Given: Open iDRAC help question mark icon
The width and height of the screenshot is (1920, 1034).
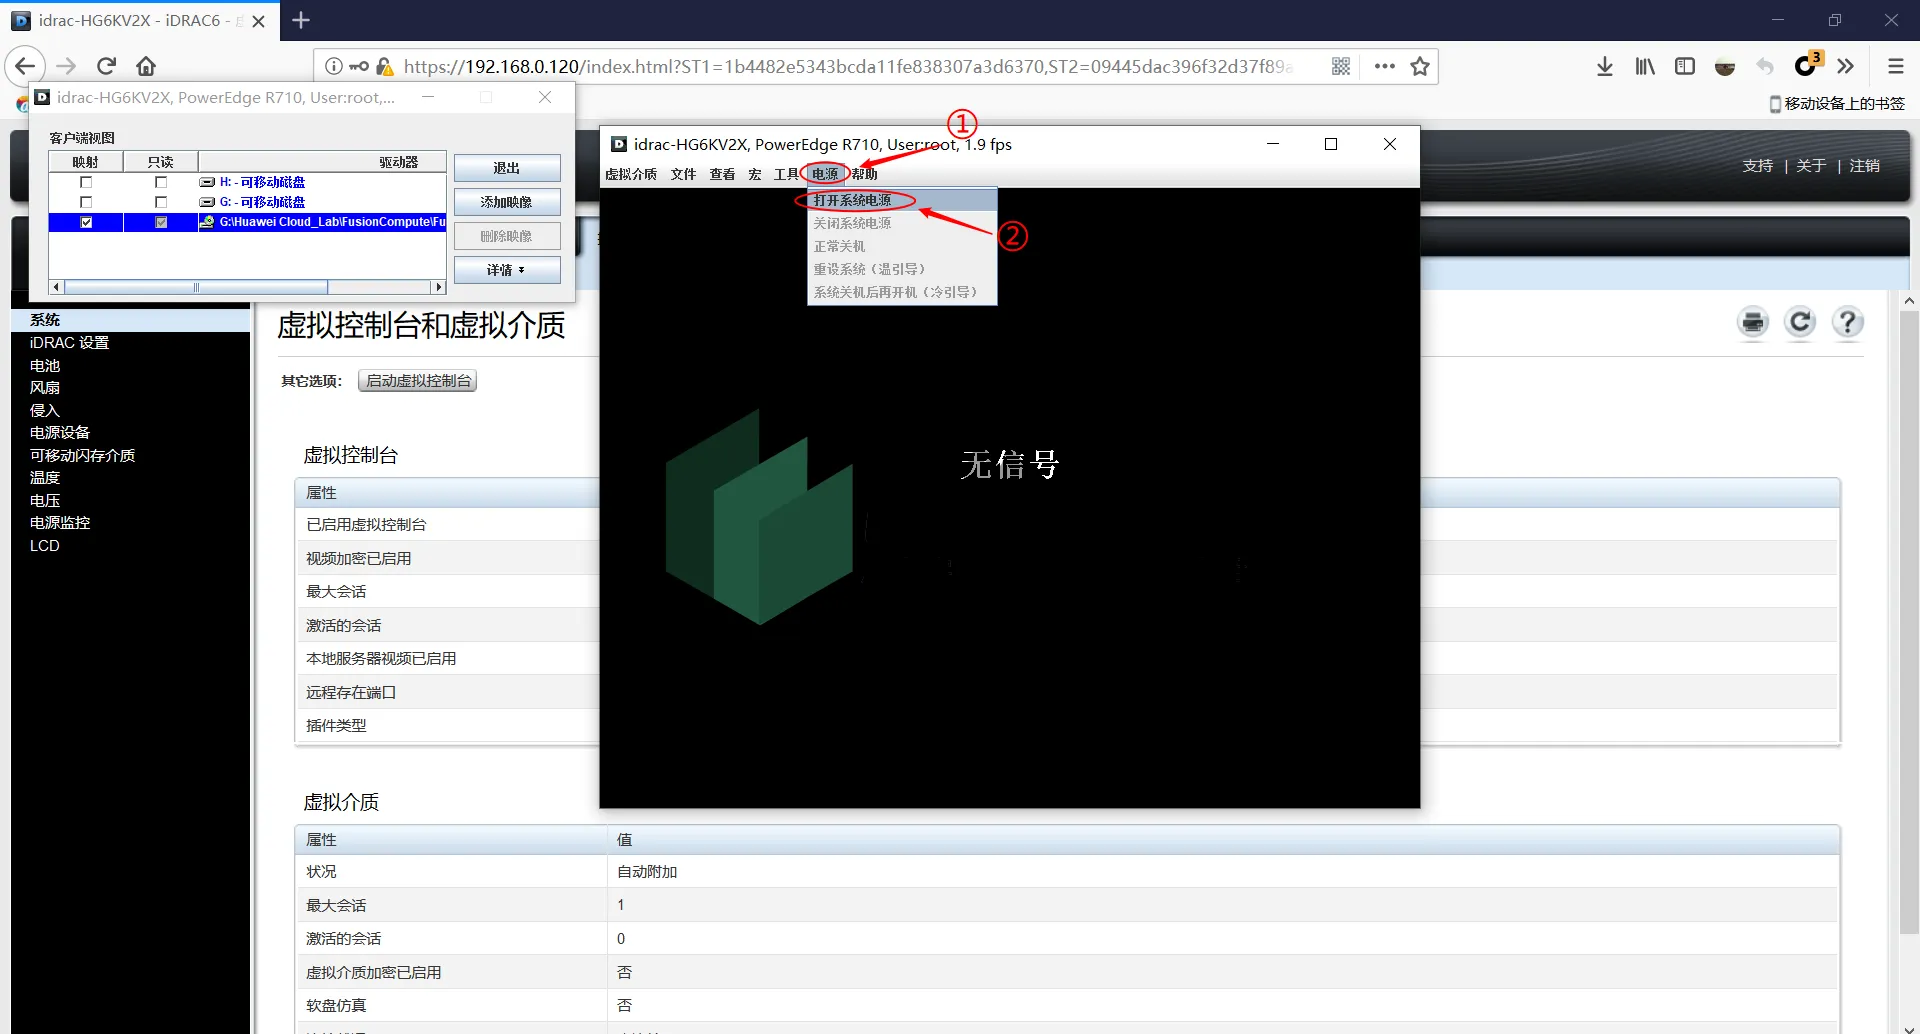Looking at the screenshot, I should click(1847, 322).
